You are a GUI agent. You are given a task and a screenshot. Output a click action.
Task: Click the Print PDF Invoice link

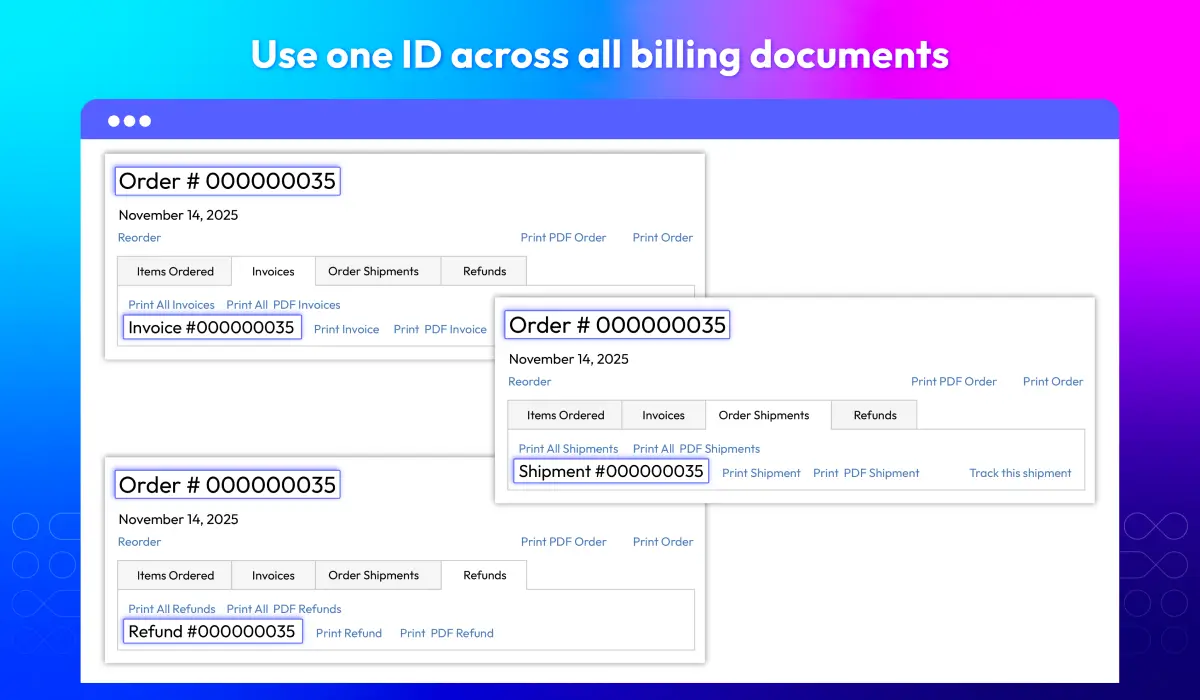[x=439, y=329]
